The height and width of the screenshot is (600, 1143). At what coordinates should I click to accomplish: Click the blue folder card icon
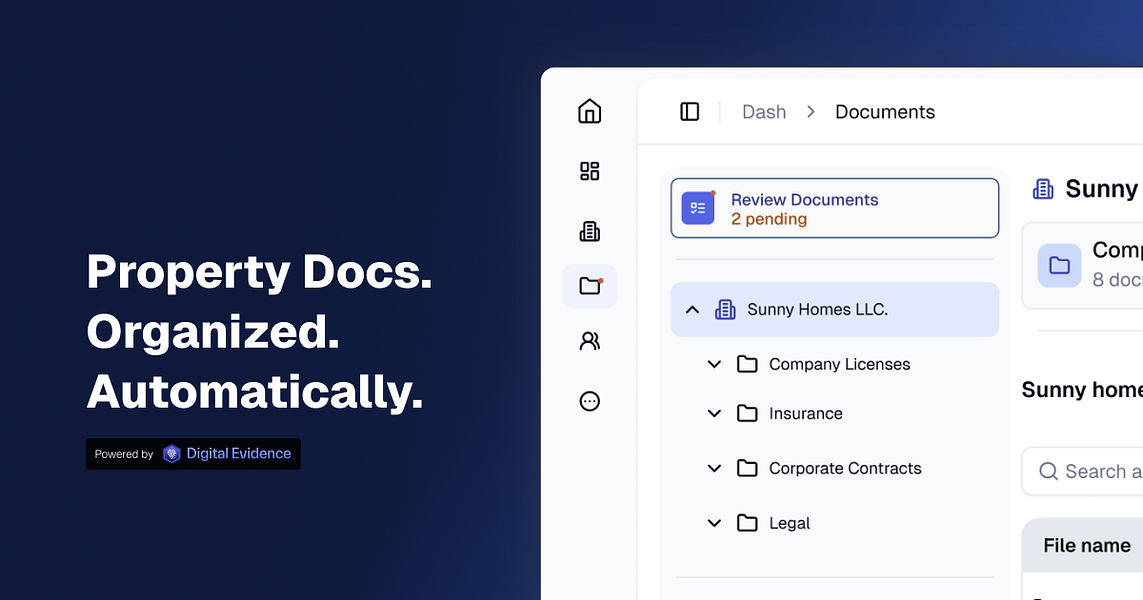tap(1059, 265)
